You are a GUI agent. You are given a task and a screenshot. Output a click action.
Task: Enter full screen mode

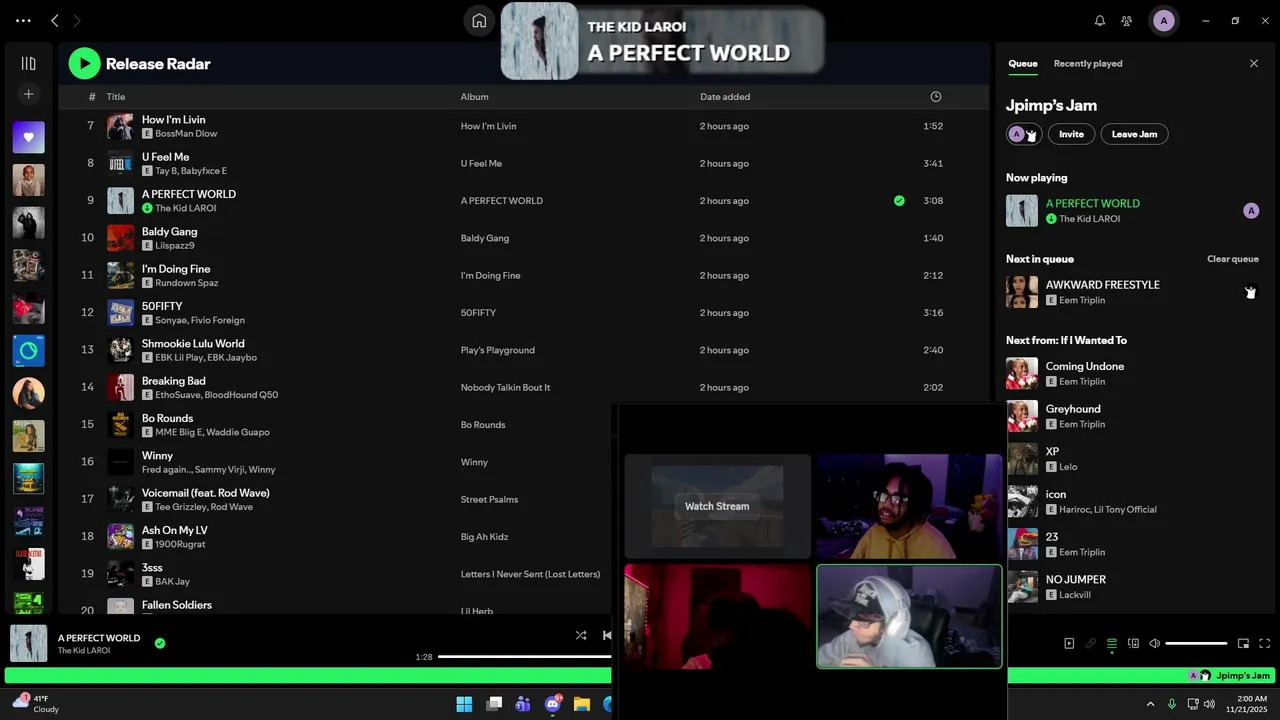(1265, 644)
